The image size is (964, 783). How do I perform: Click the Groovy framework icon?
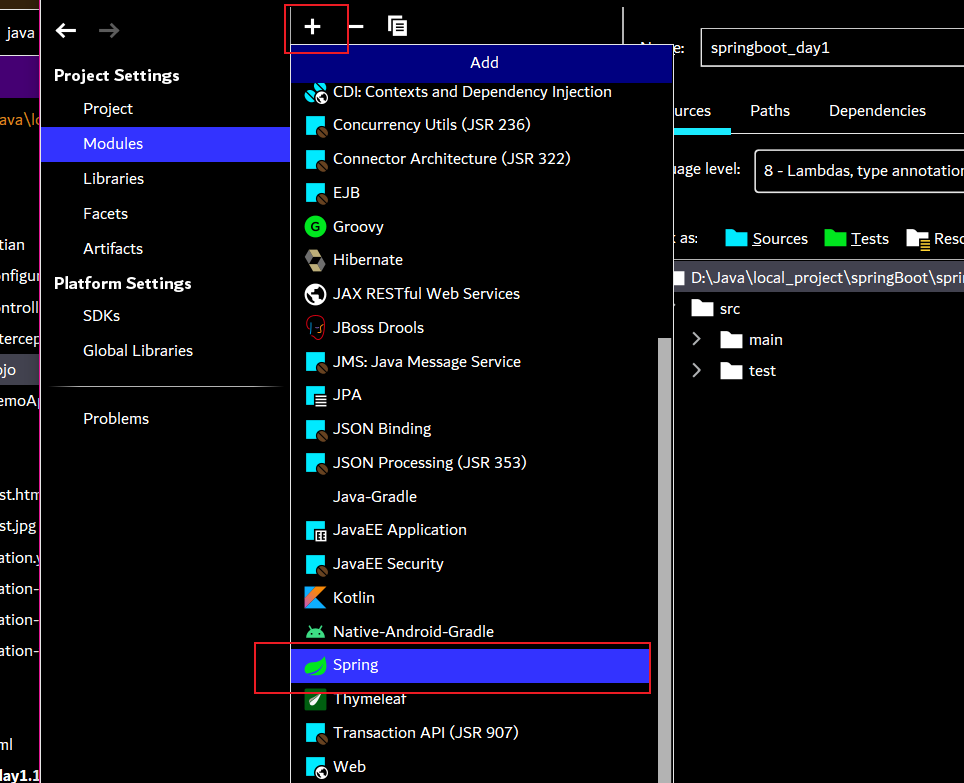(x=315, y=227)
